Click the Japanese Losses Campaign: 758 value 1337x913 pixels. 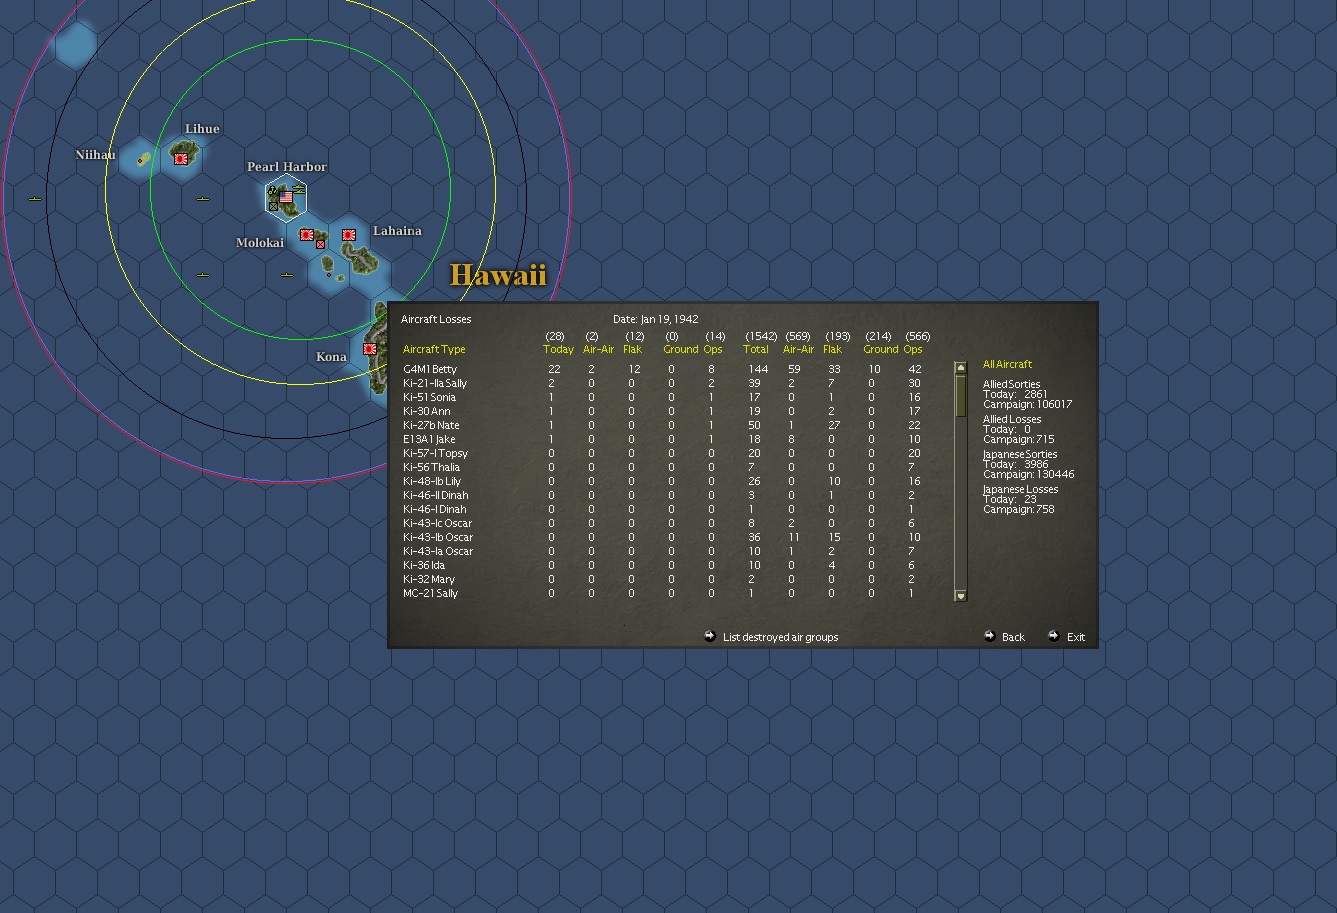tap(1018, 509)
